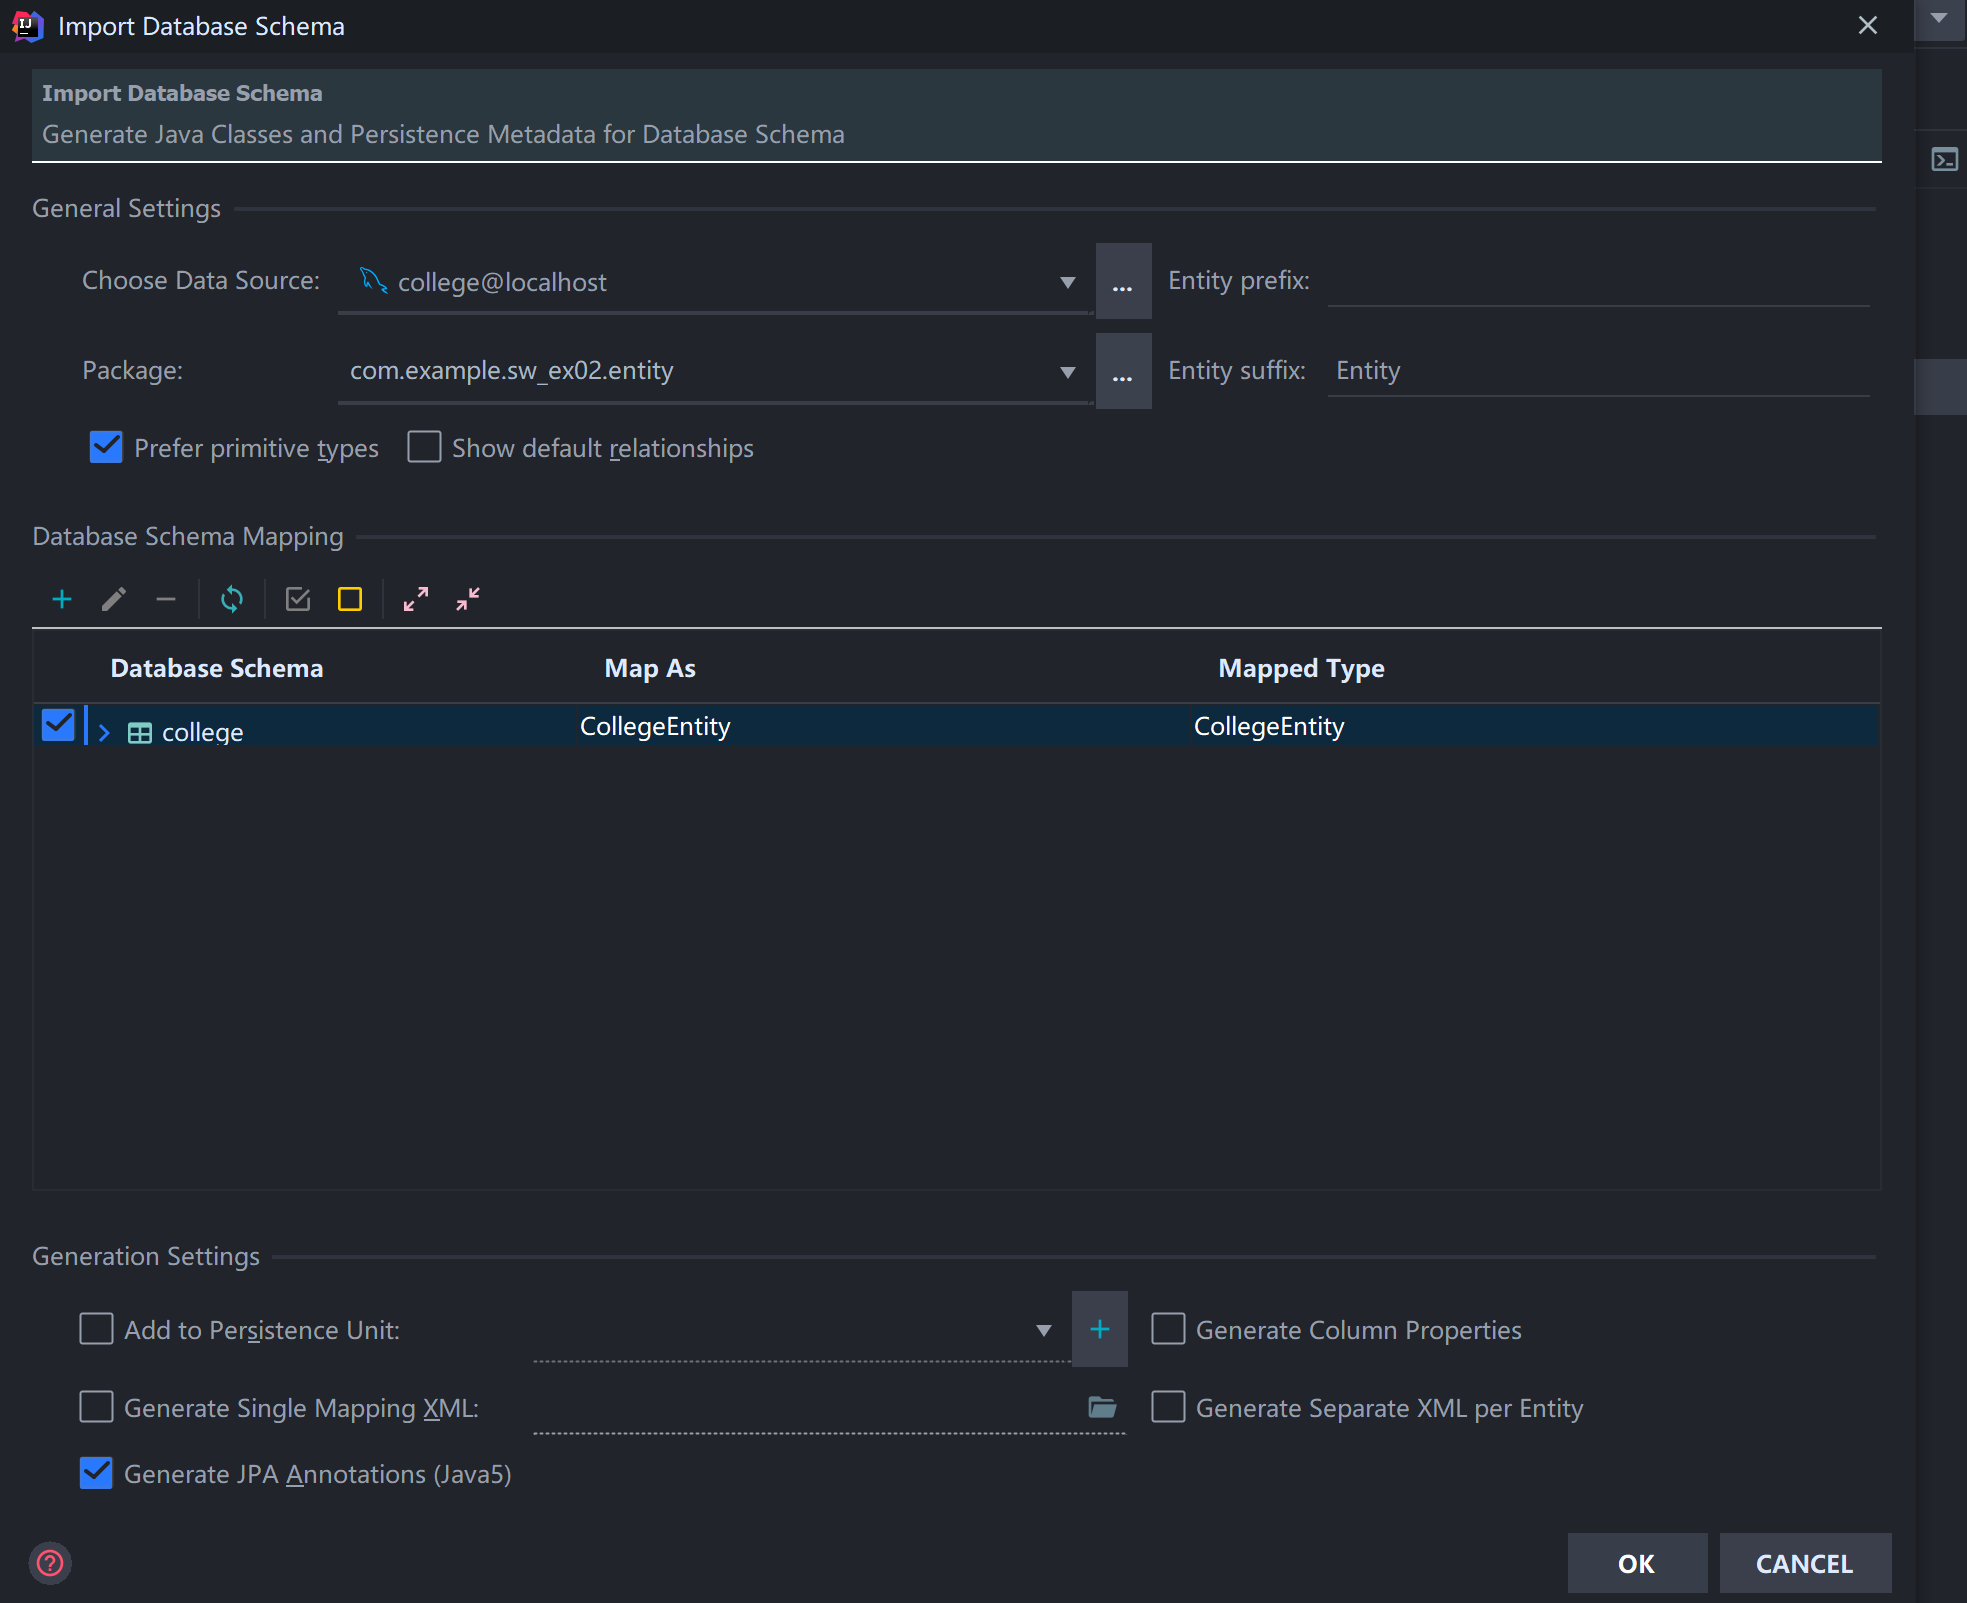The width and height of the screenshot is (1967, 1603).
Task: Click the data source database icon
Action: pyautogui.click(x=373, y=281)
